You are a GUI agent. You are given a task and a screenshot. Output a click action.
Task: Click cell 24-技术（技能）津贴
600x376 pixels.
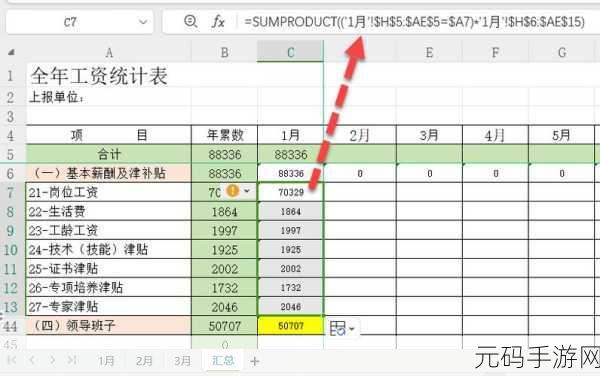point(109,249)
